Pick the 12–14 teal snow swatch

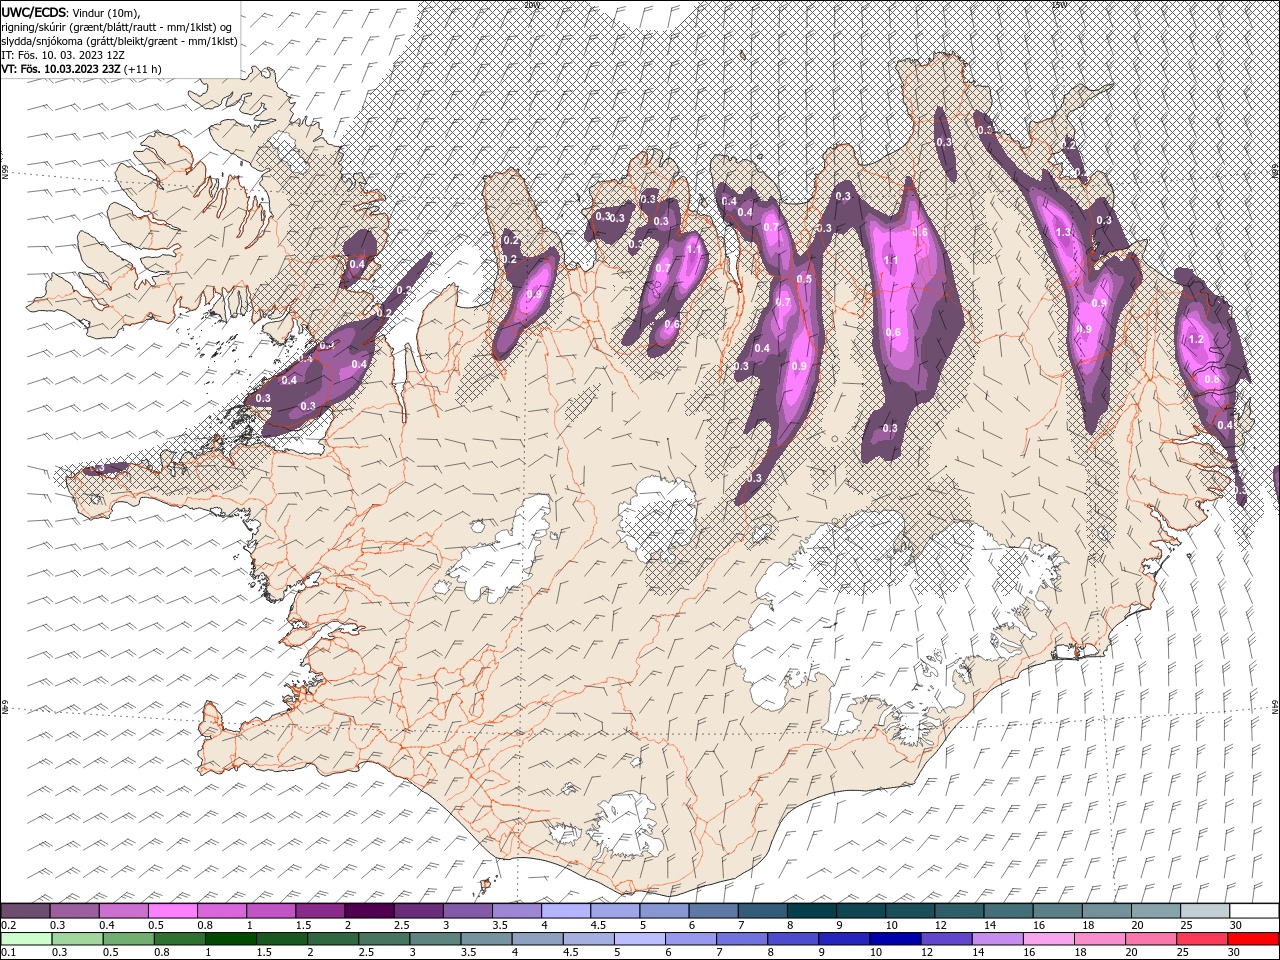pyautogui.click(x=959, y=911)
